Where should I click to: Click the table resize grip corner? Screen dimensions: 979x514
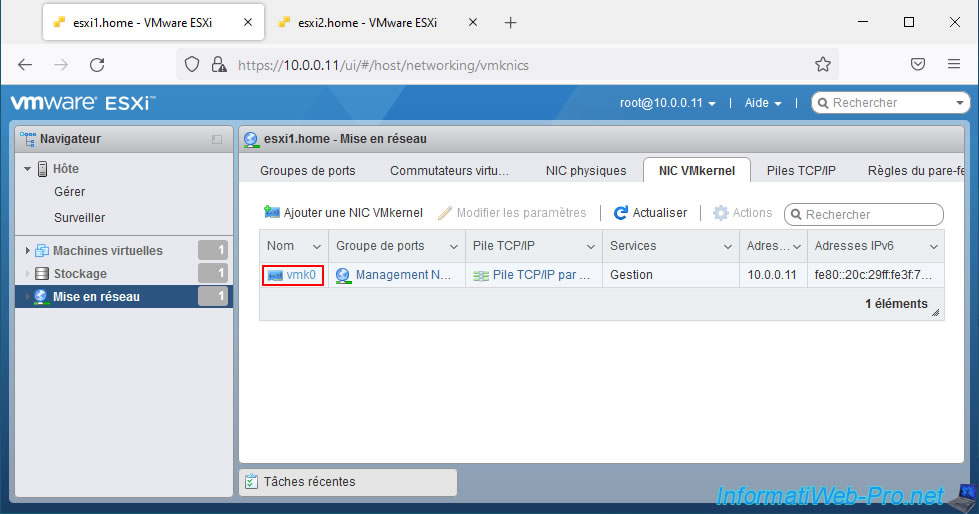point(935,312)
